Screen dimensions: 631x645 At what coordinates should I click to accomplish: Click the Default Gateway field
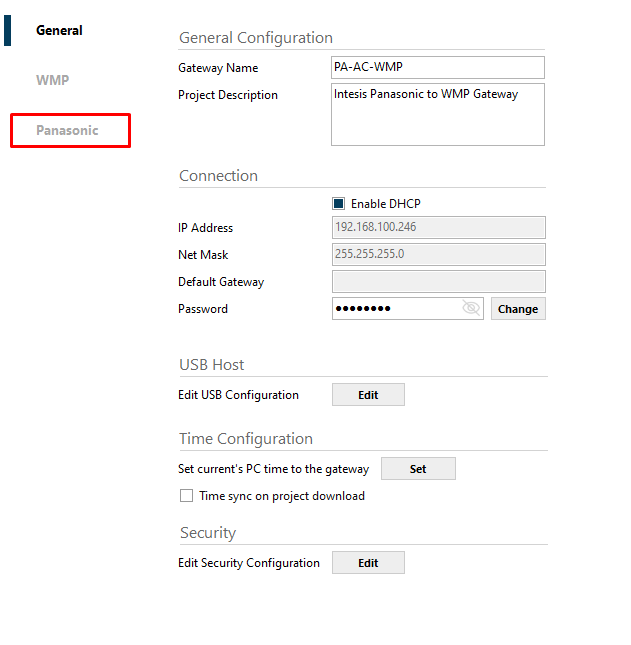point(438,281)
